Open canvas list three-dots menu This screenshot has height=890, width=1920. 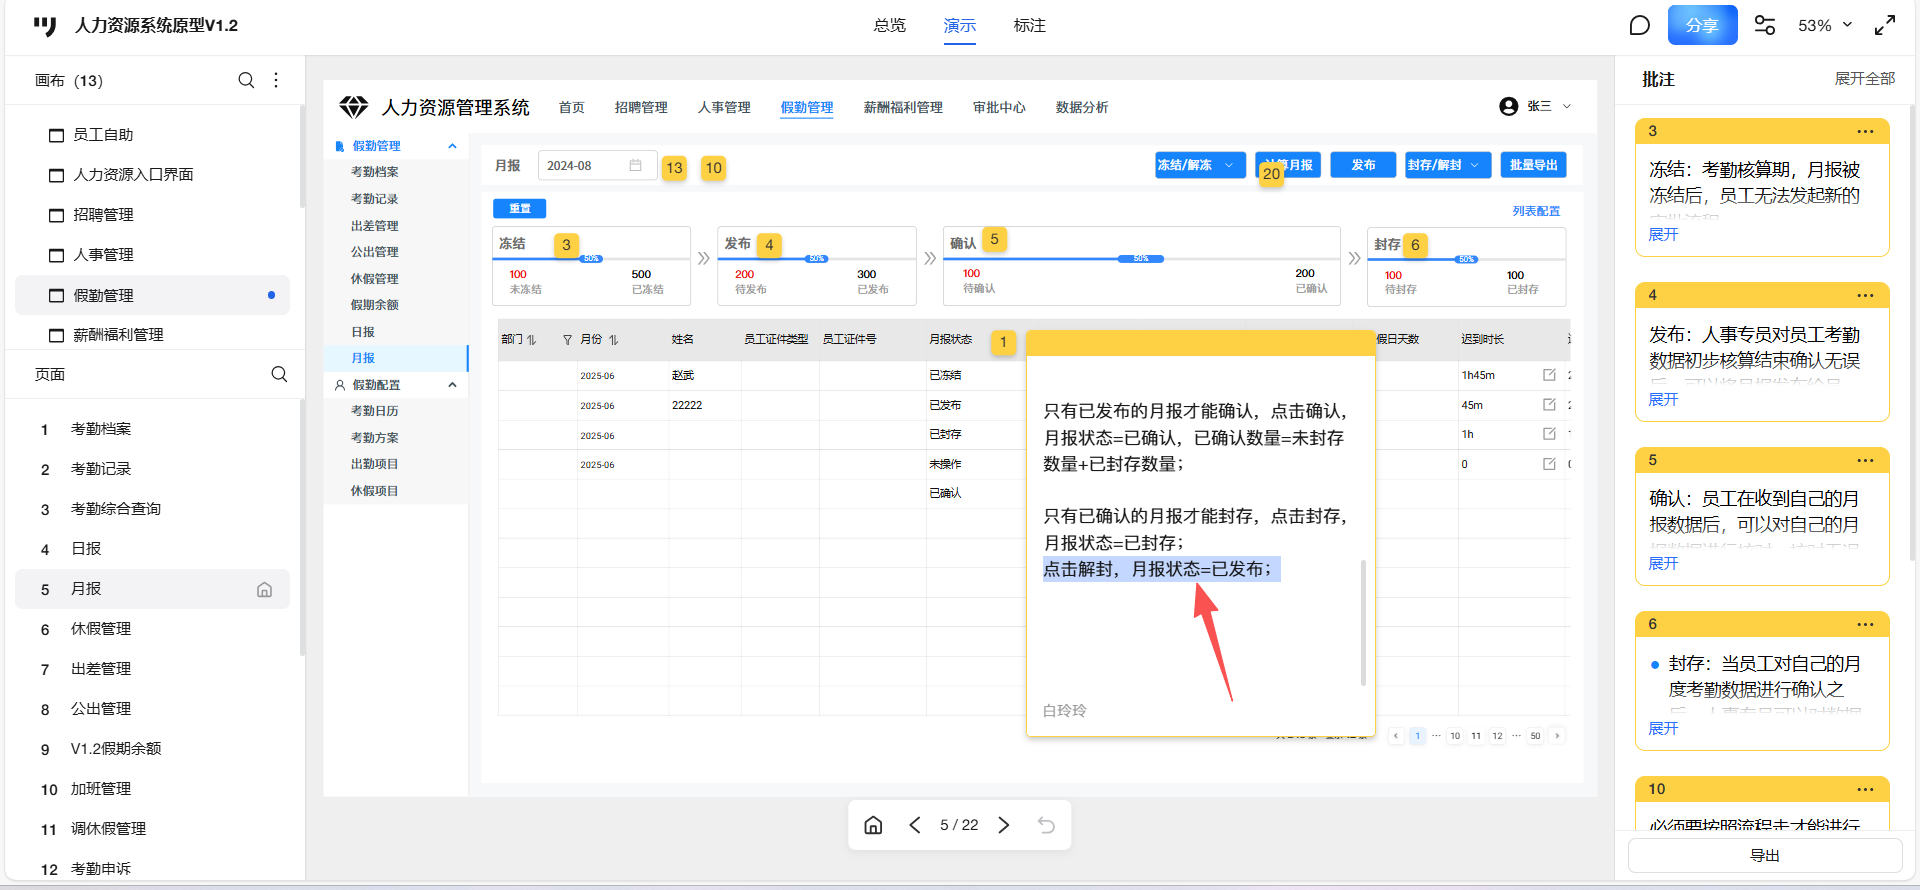tap(276, 80)
